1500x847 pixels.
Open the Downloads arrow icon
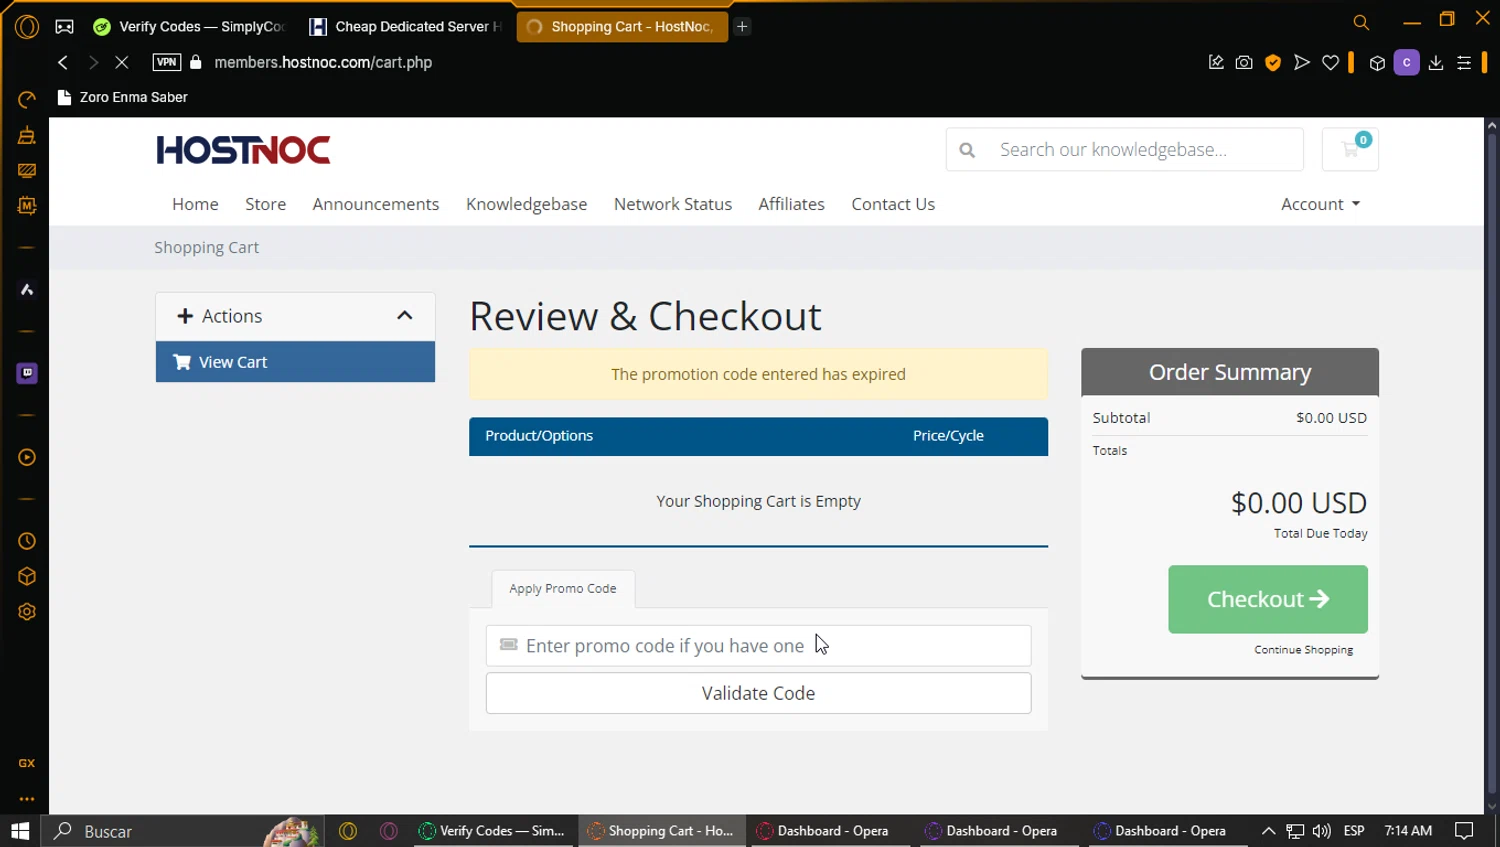point(1436,62)
